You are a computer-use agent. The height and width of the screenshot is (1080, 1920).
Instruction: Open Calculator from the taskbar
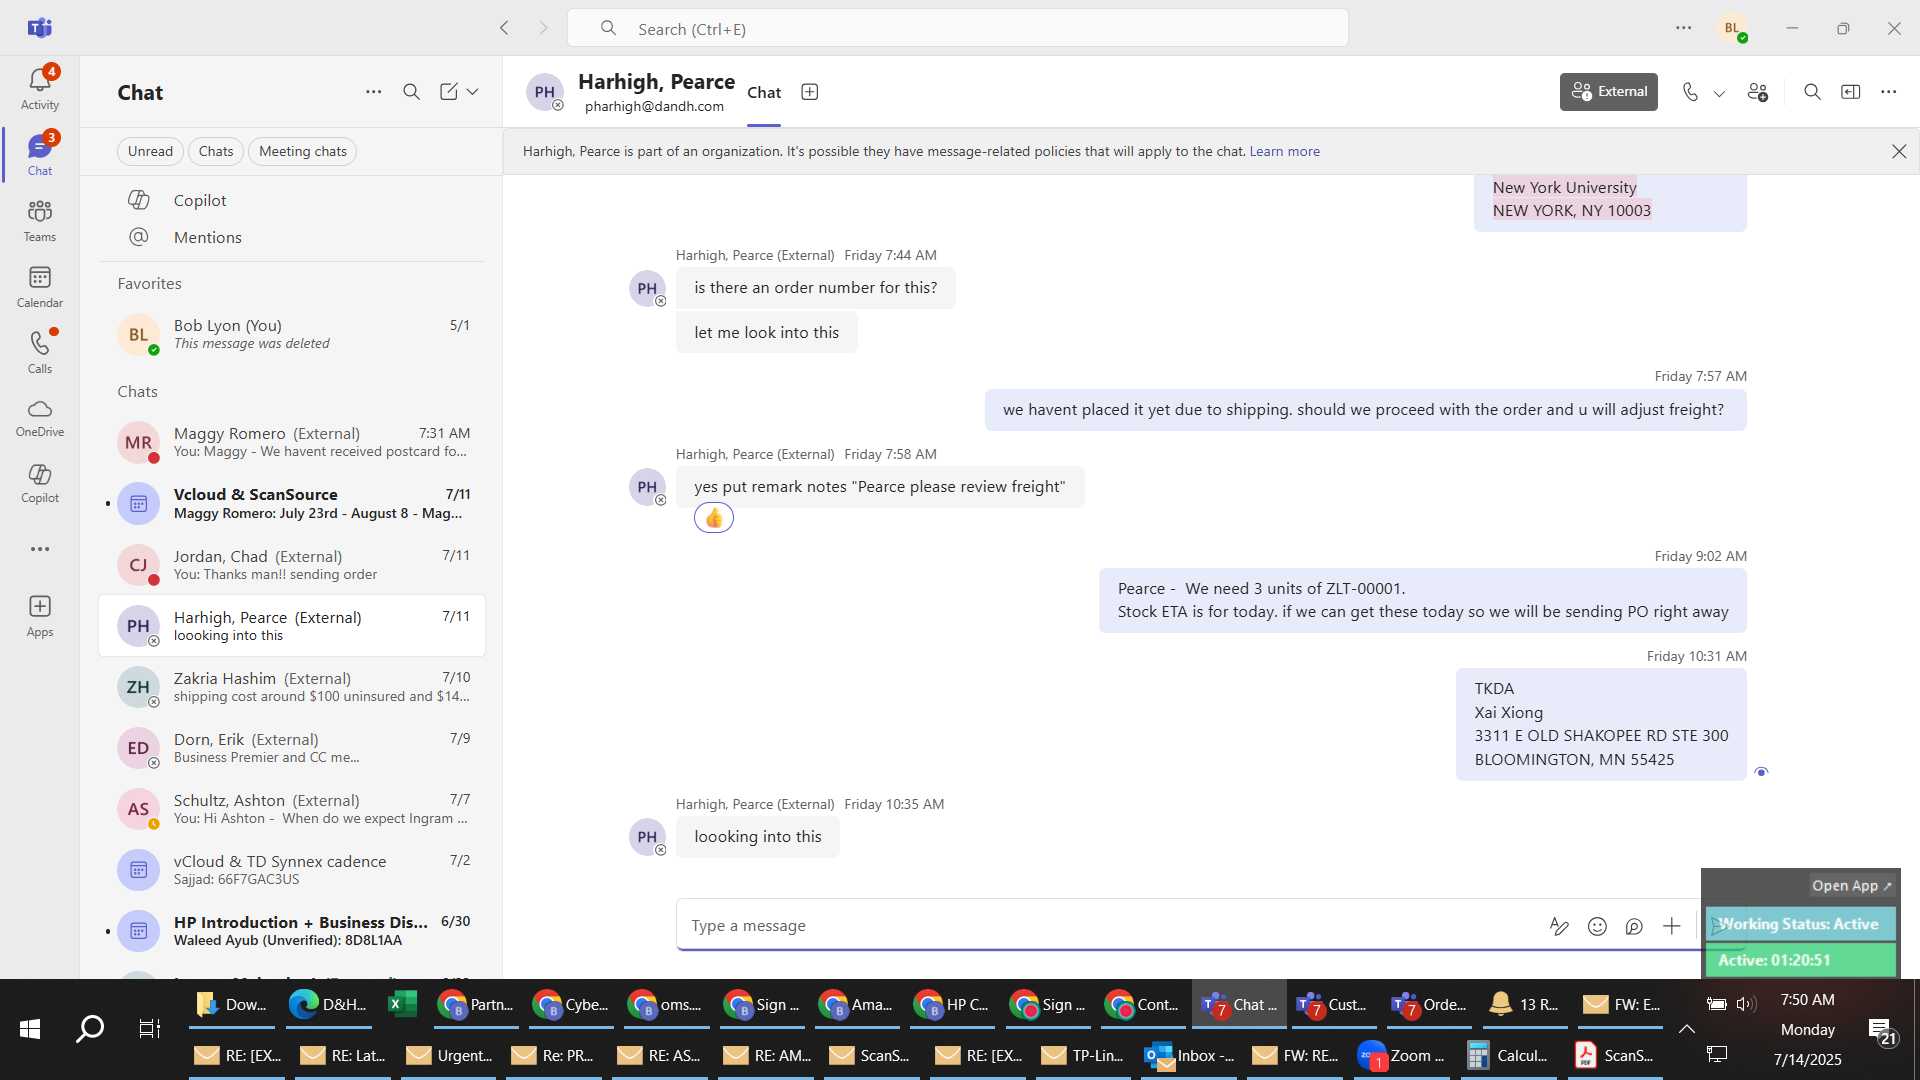pos(1507,1055)
